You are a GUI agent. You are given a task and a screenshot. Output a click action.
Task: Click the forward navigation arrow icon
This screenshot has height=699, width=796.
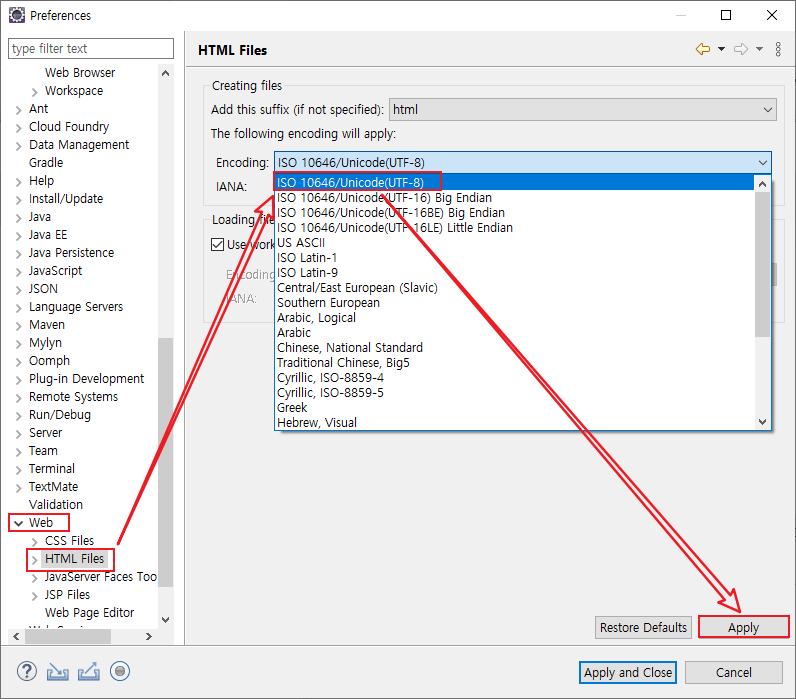point(741,49)
